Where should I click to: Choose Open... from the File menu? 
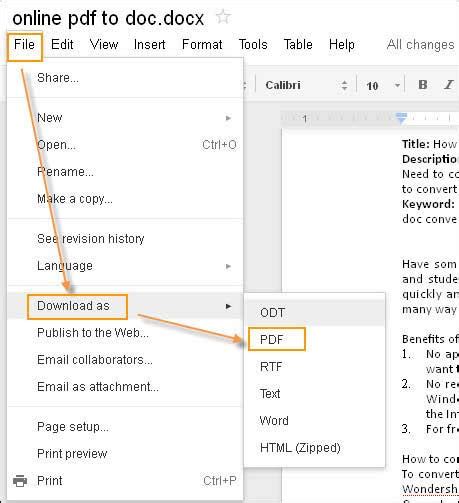[125, 145]
